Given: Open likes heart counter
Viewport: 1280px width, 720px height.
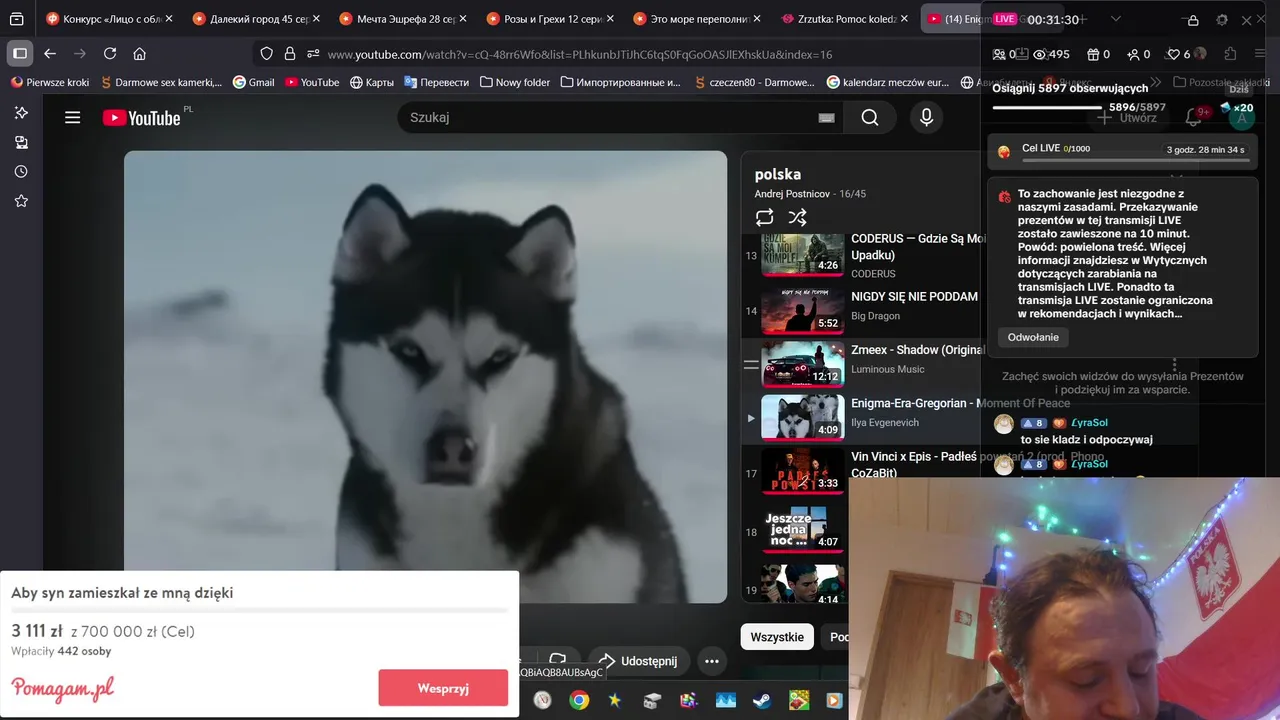Looking at the screenshot, I should (1180, 55).
